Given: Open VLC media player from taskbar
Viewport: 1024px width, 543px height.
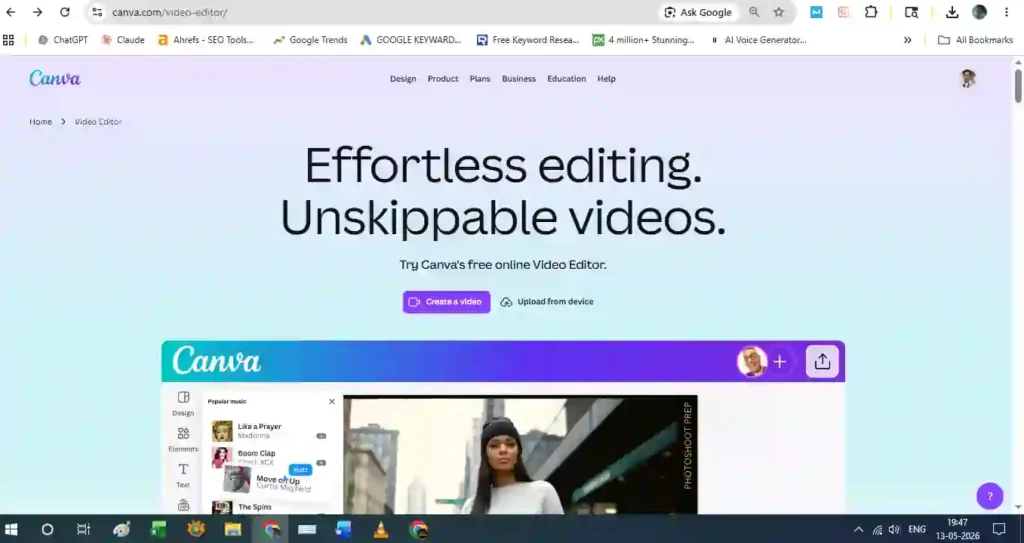Looking at the screenshot, I should pos(381,529).
